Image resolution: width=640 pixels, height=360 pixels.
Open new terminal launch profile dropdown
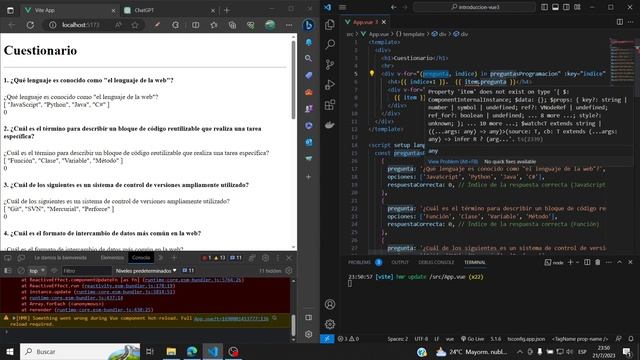[x=578, y=262]
